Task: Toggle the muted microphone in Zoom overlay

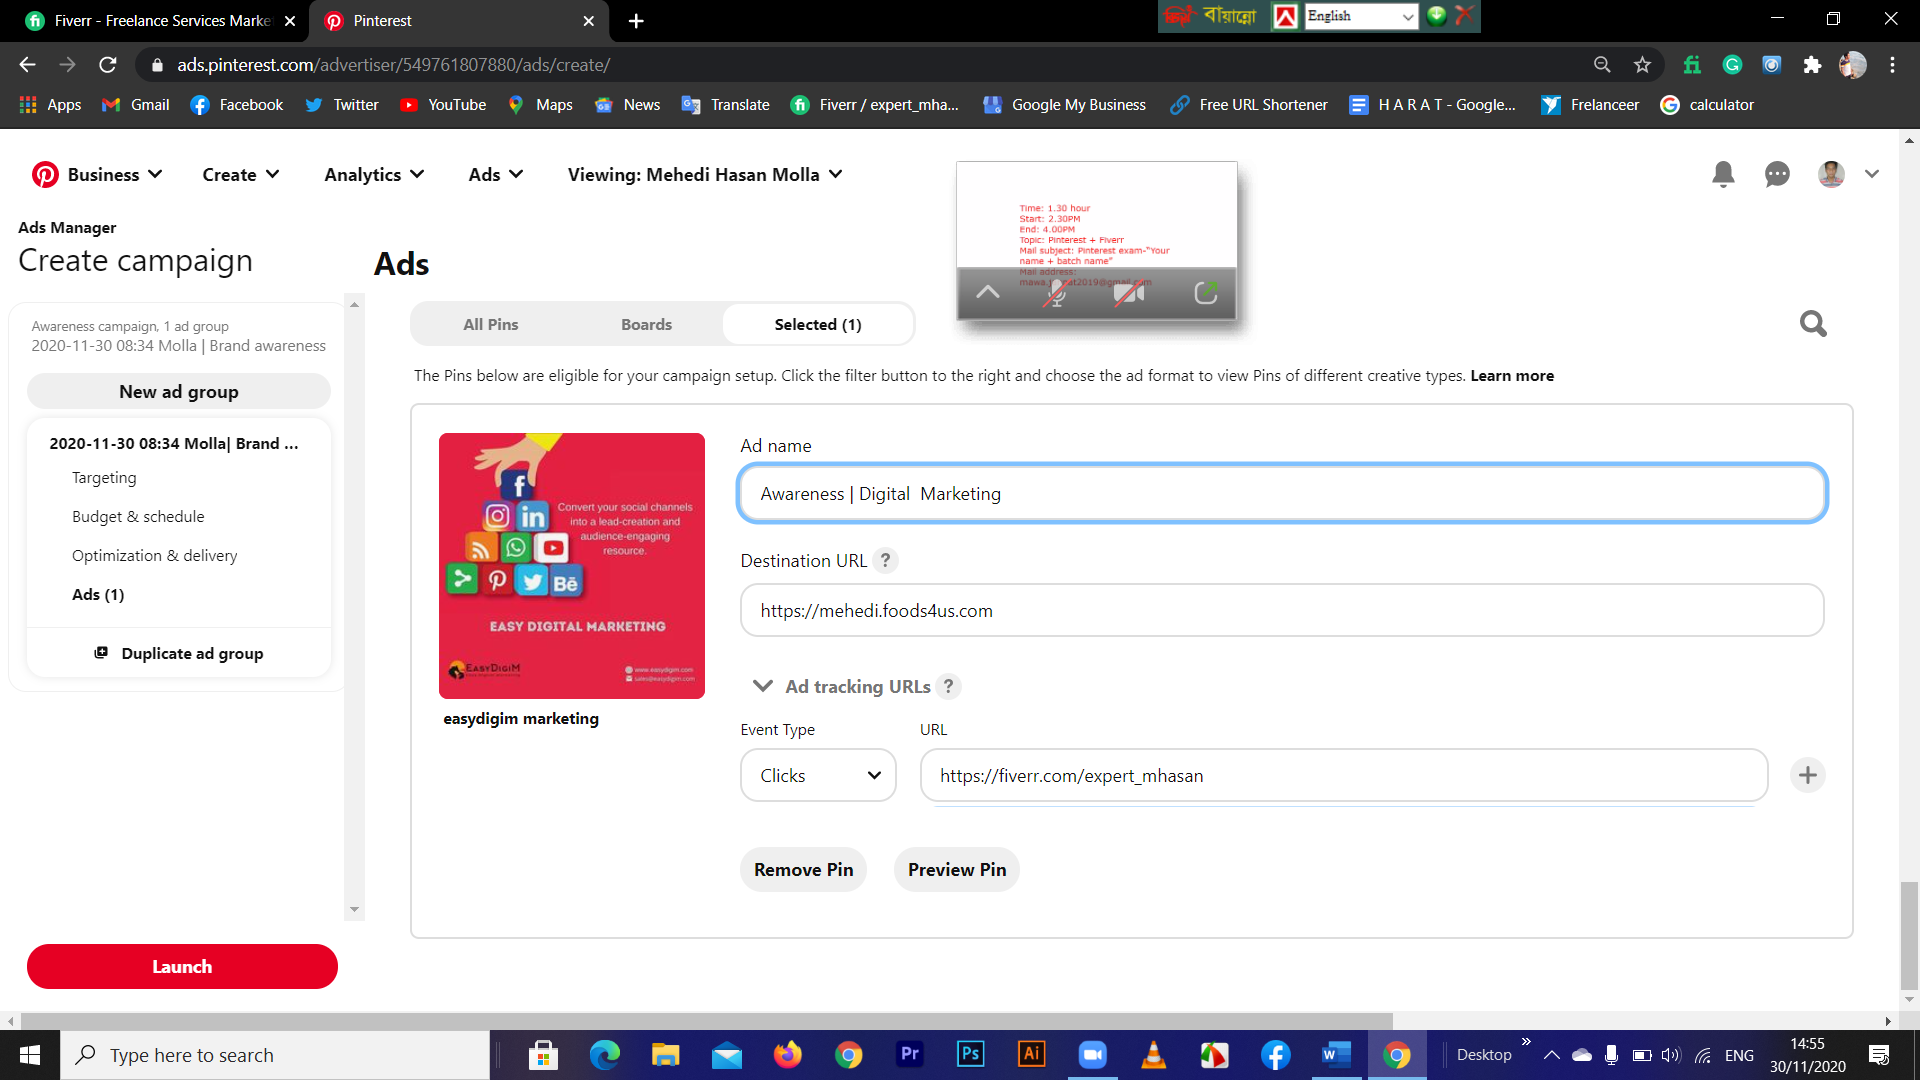Action: 1056,293
